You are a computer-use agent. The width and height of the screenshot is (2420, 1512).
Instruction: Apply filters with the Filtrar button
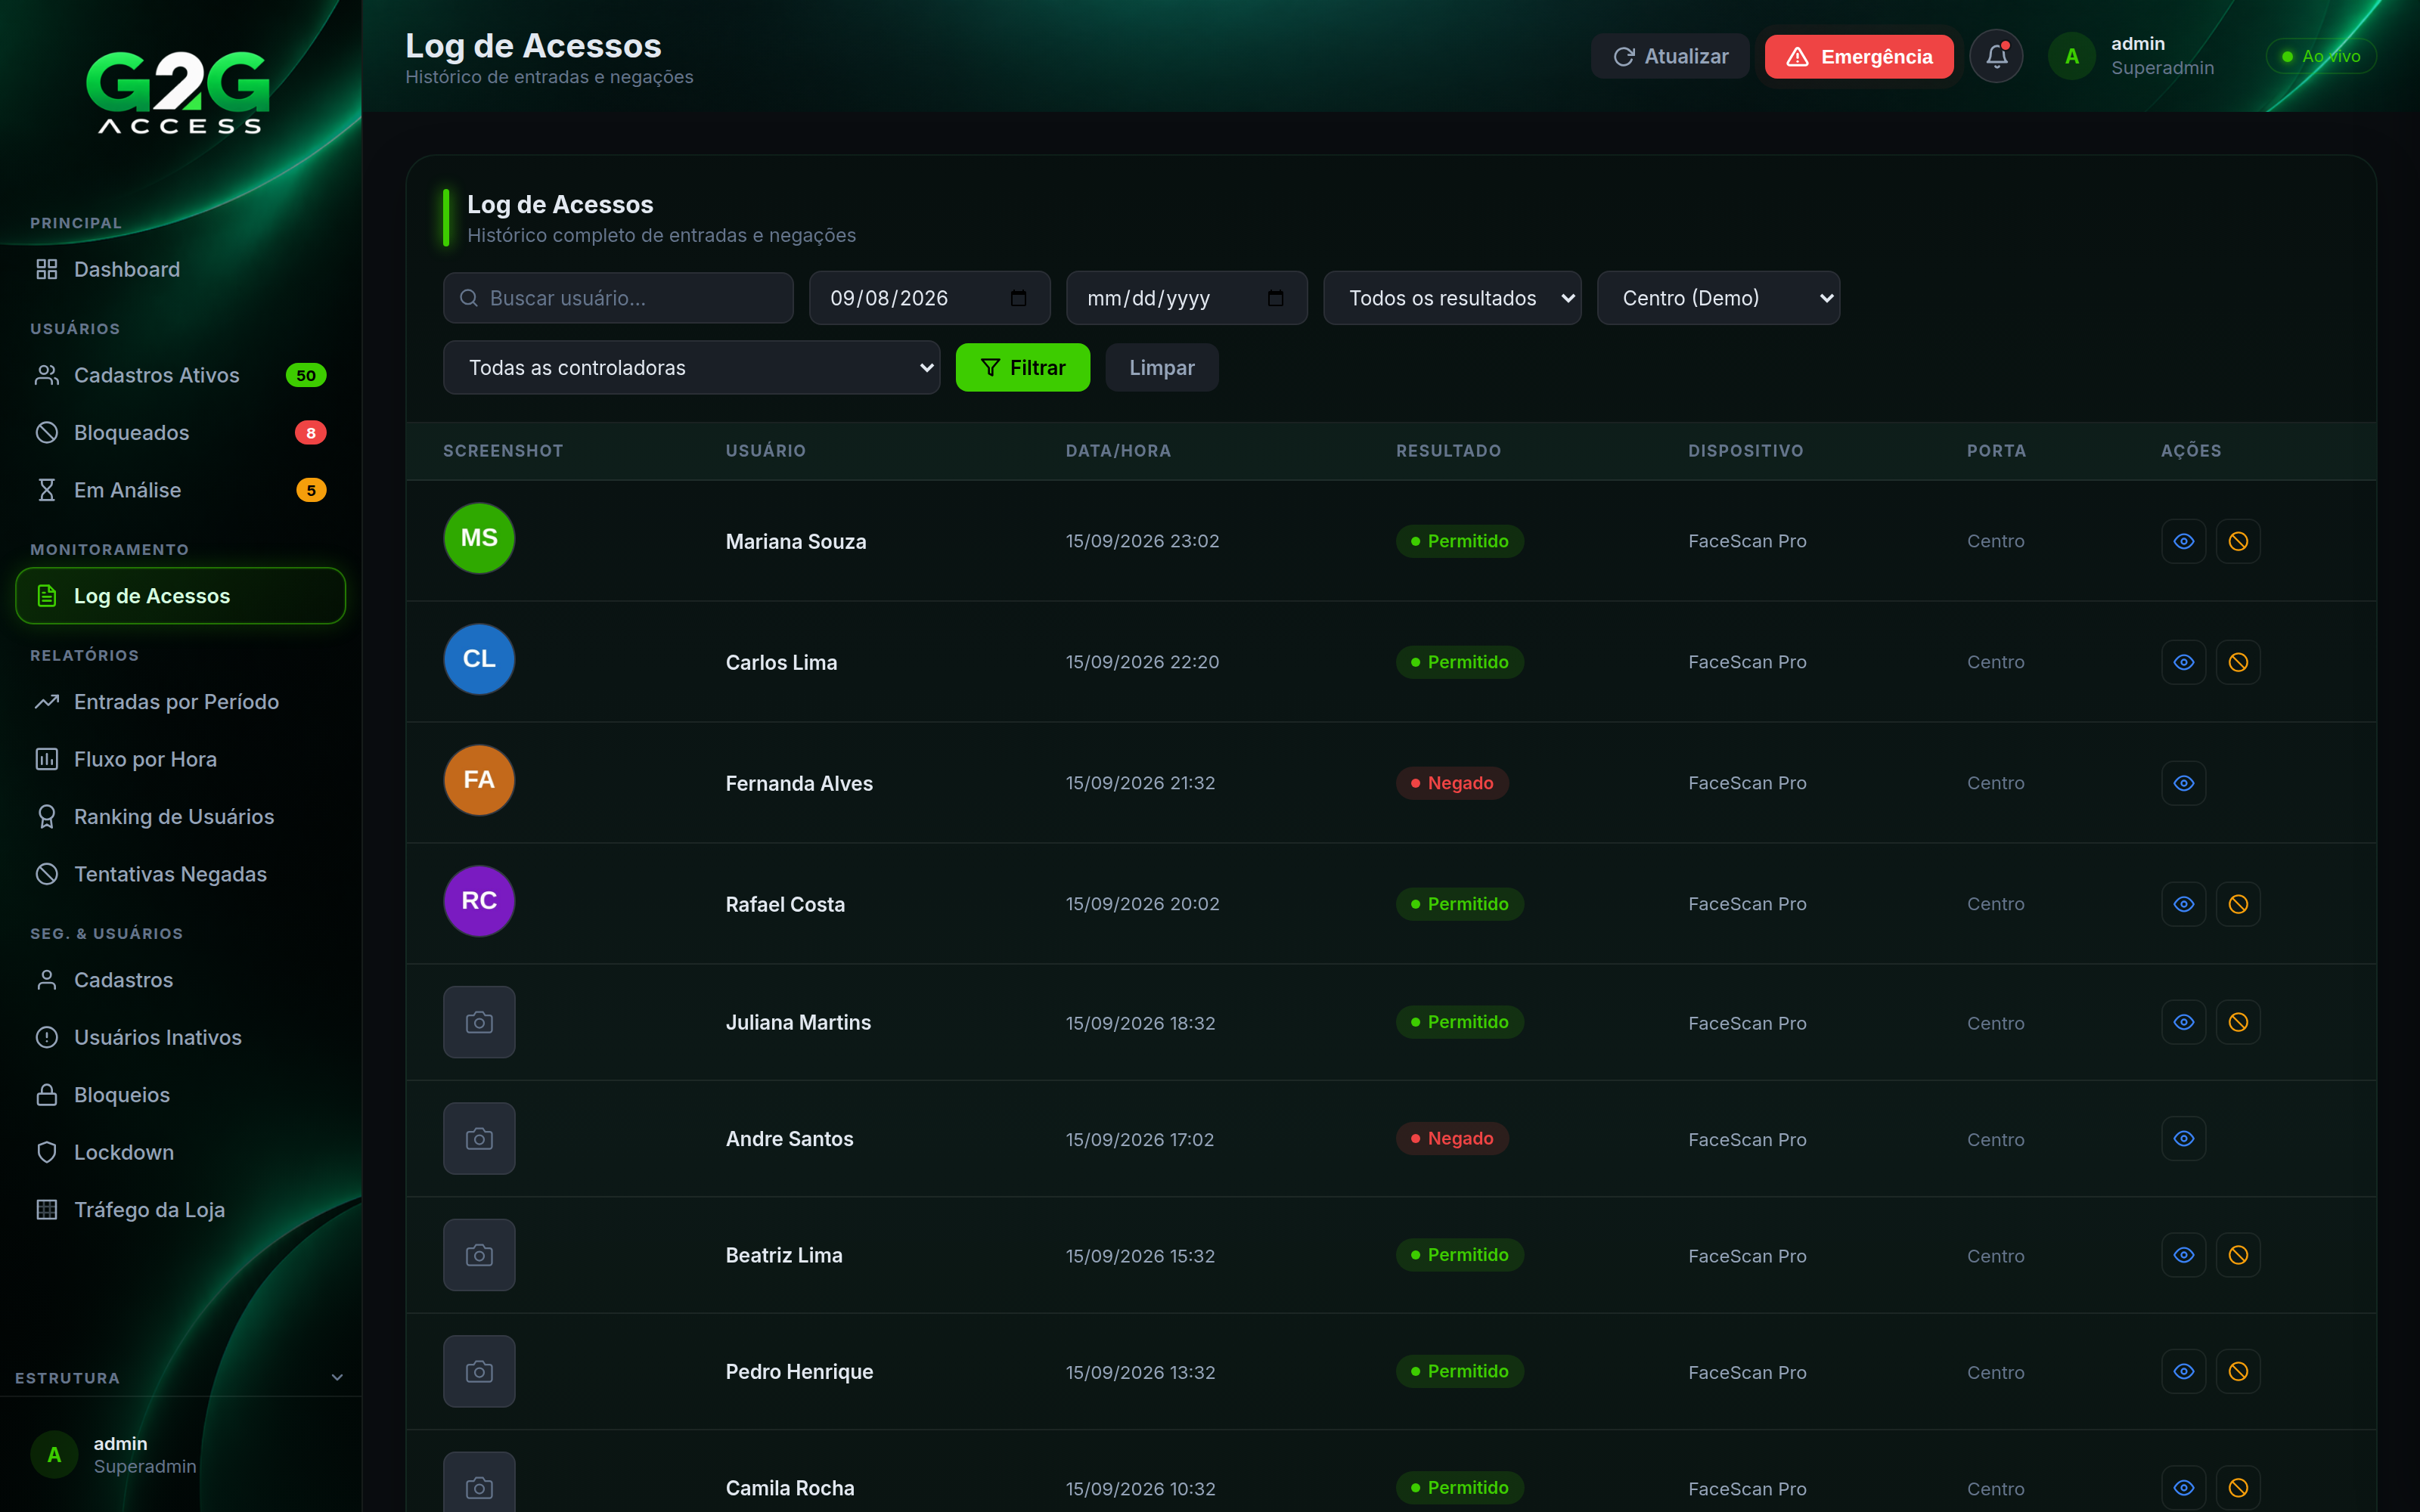pos(1022,367)
